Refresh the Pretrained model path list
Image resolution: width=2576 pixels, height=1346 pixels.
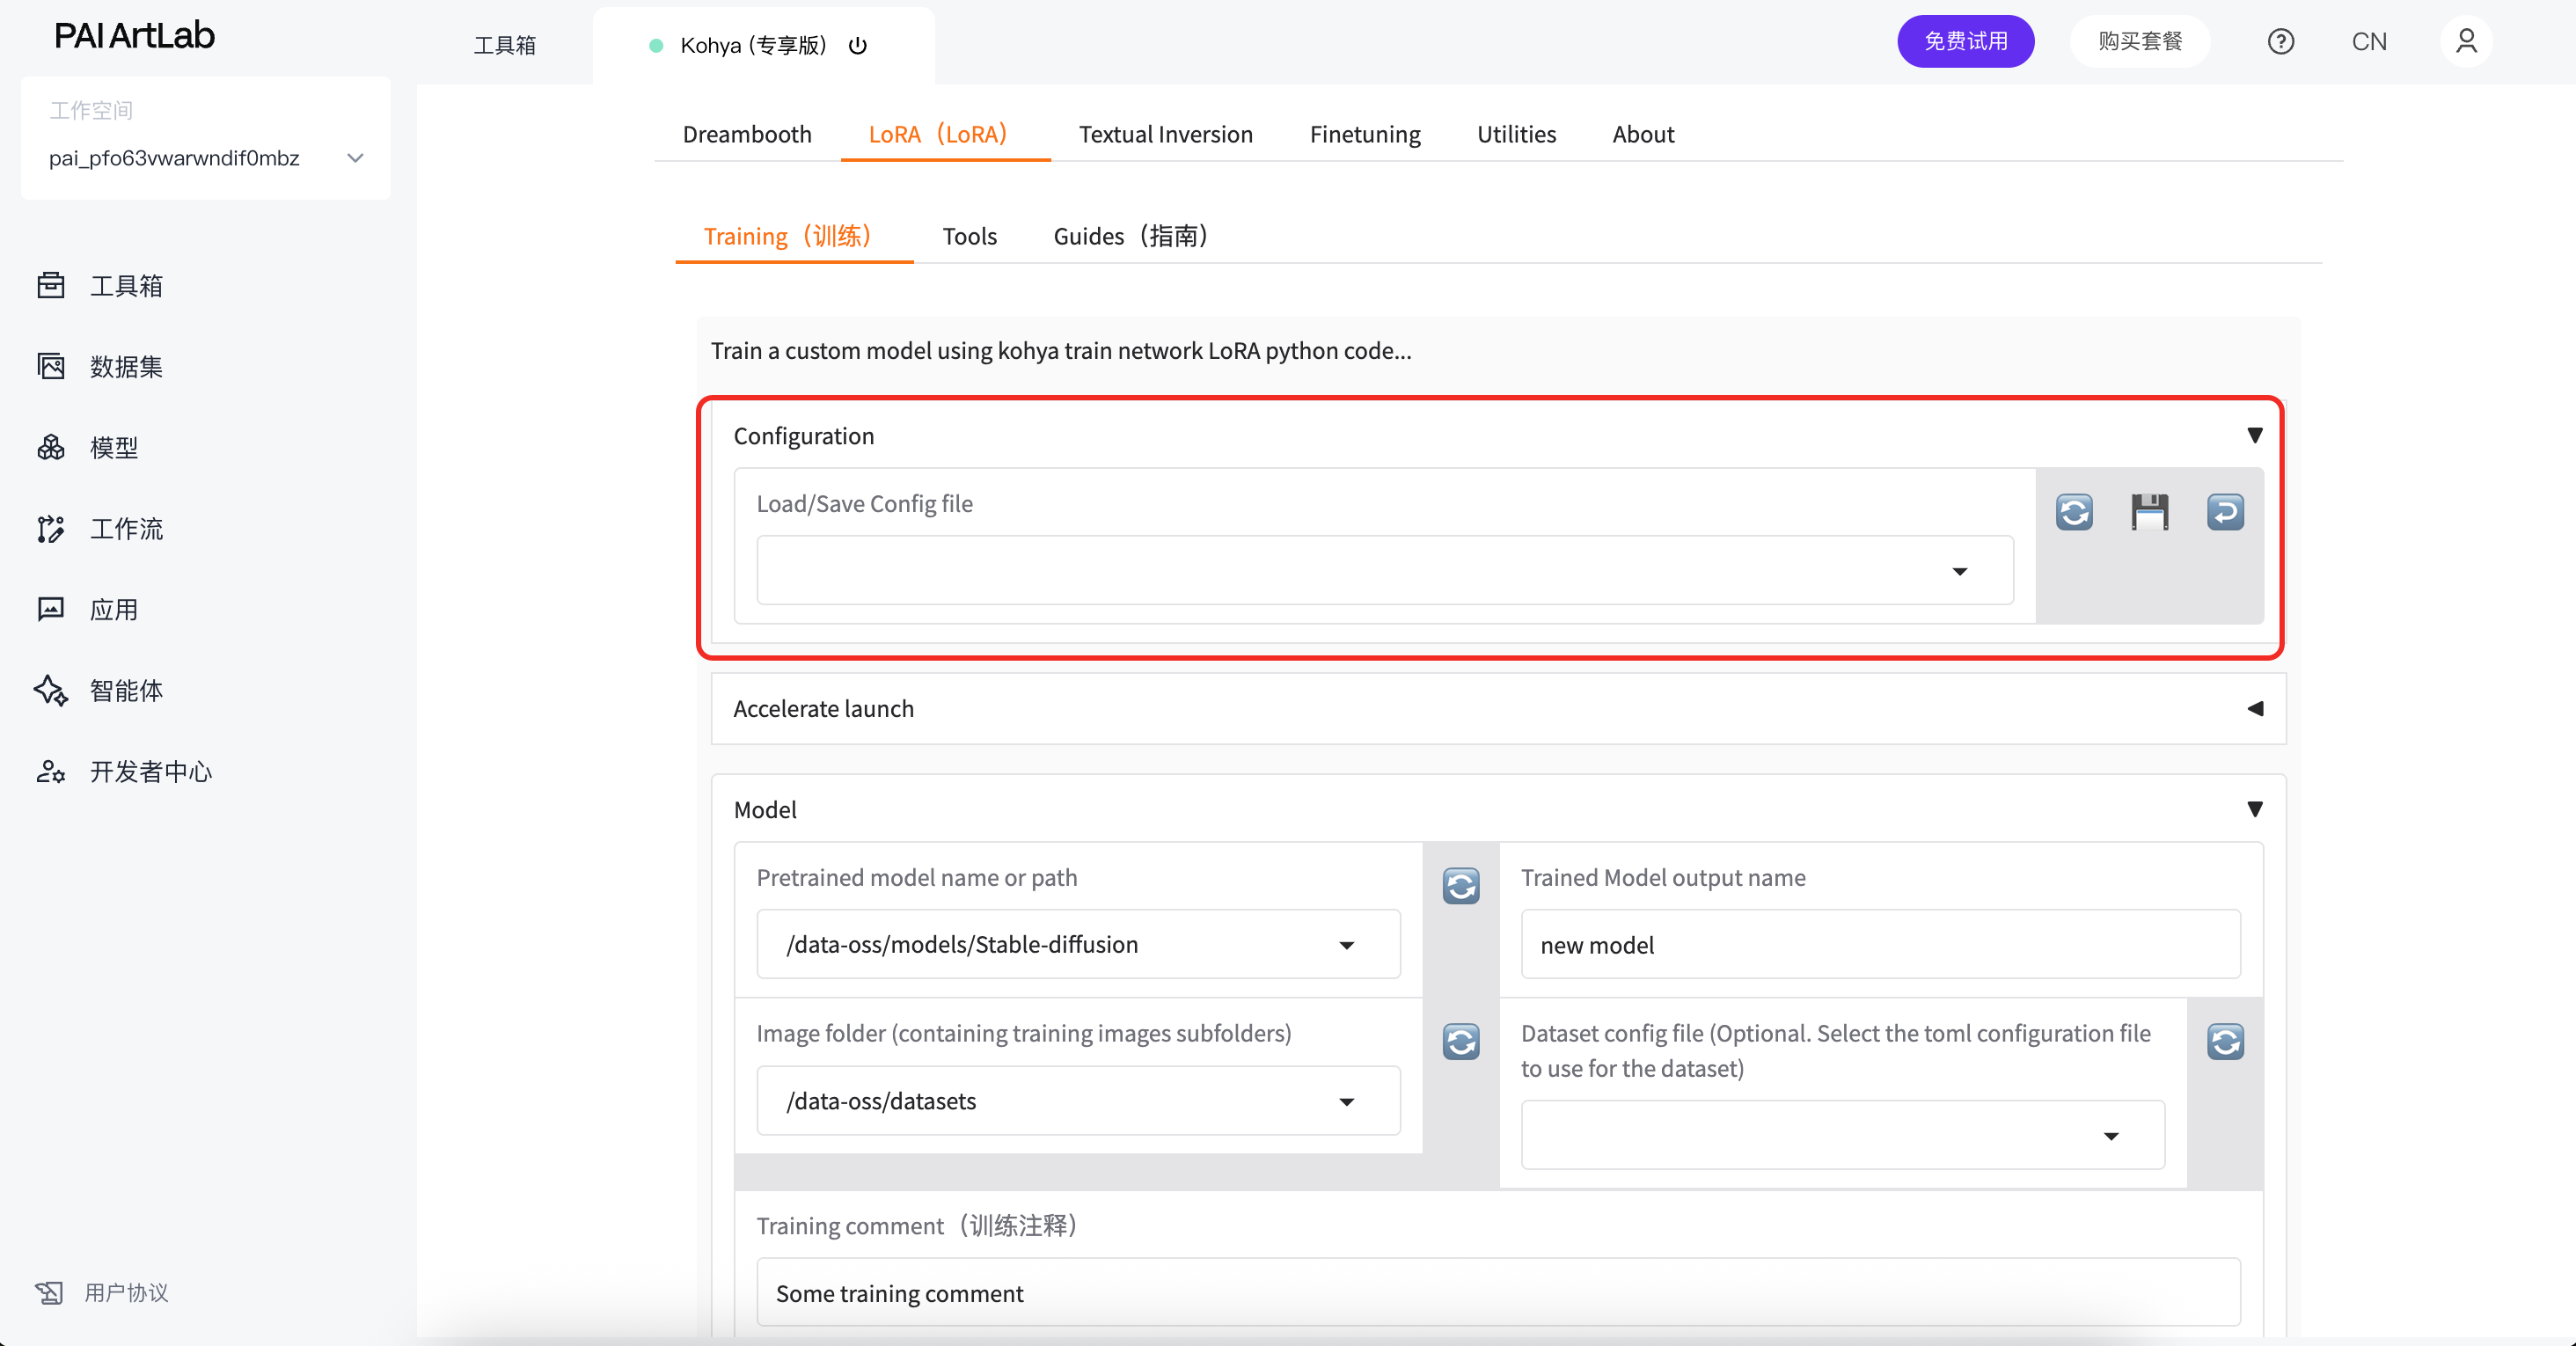[1461, 885]
